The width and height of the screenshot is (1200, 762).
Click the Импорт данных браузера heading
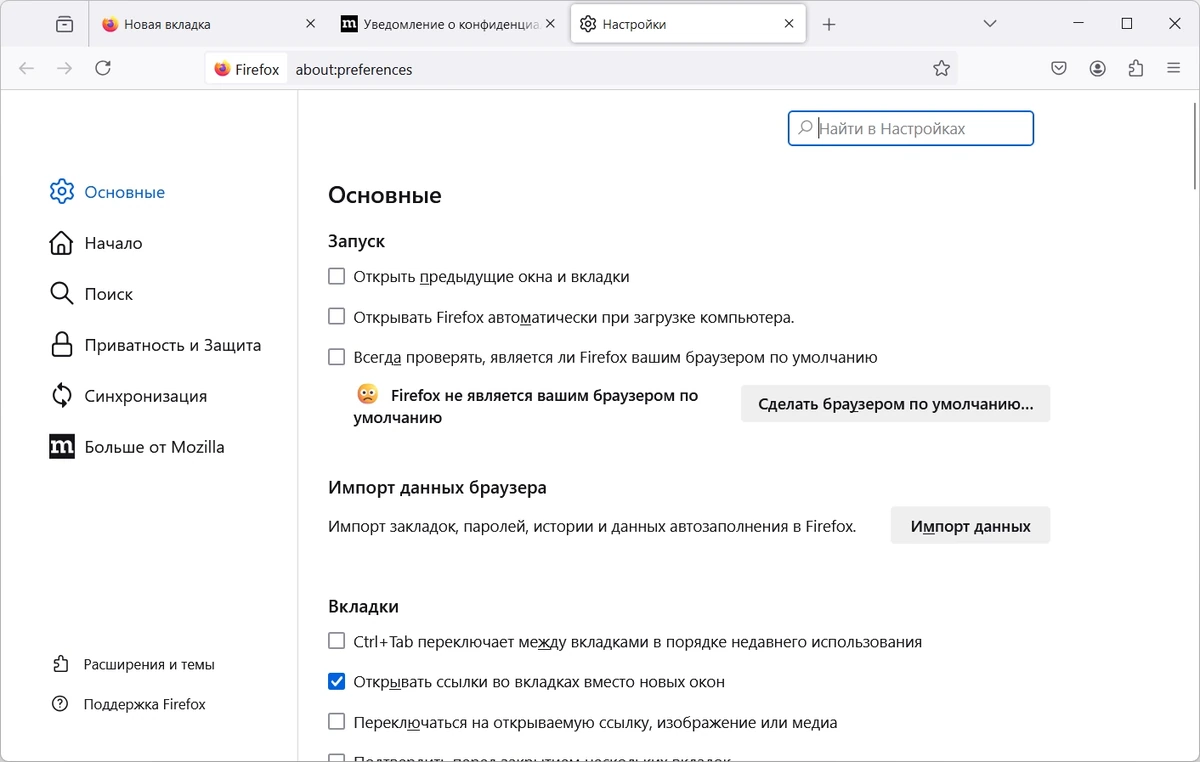pos(437,488)
